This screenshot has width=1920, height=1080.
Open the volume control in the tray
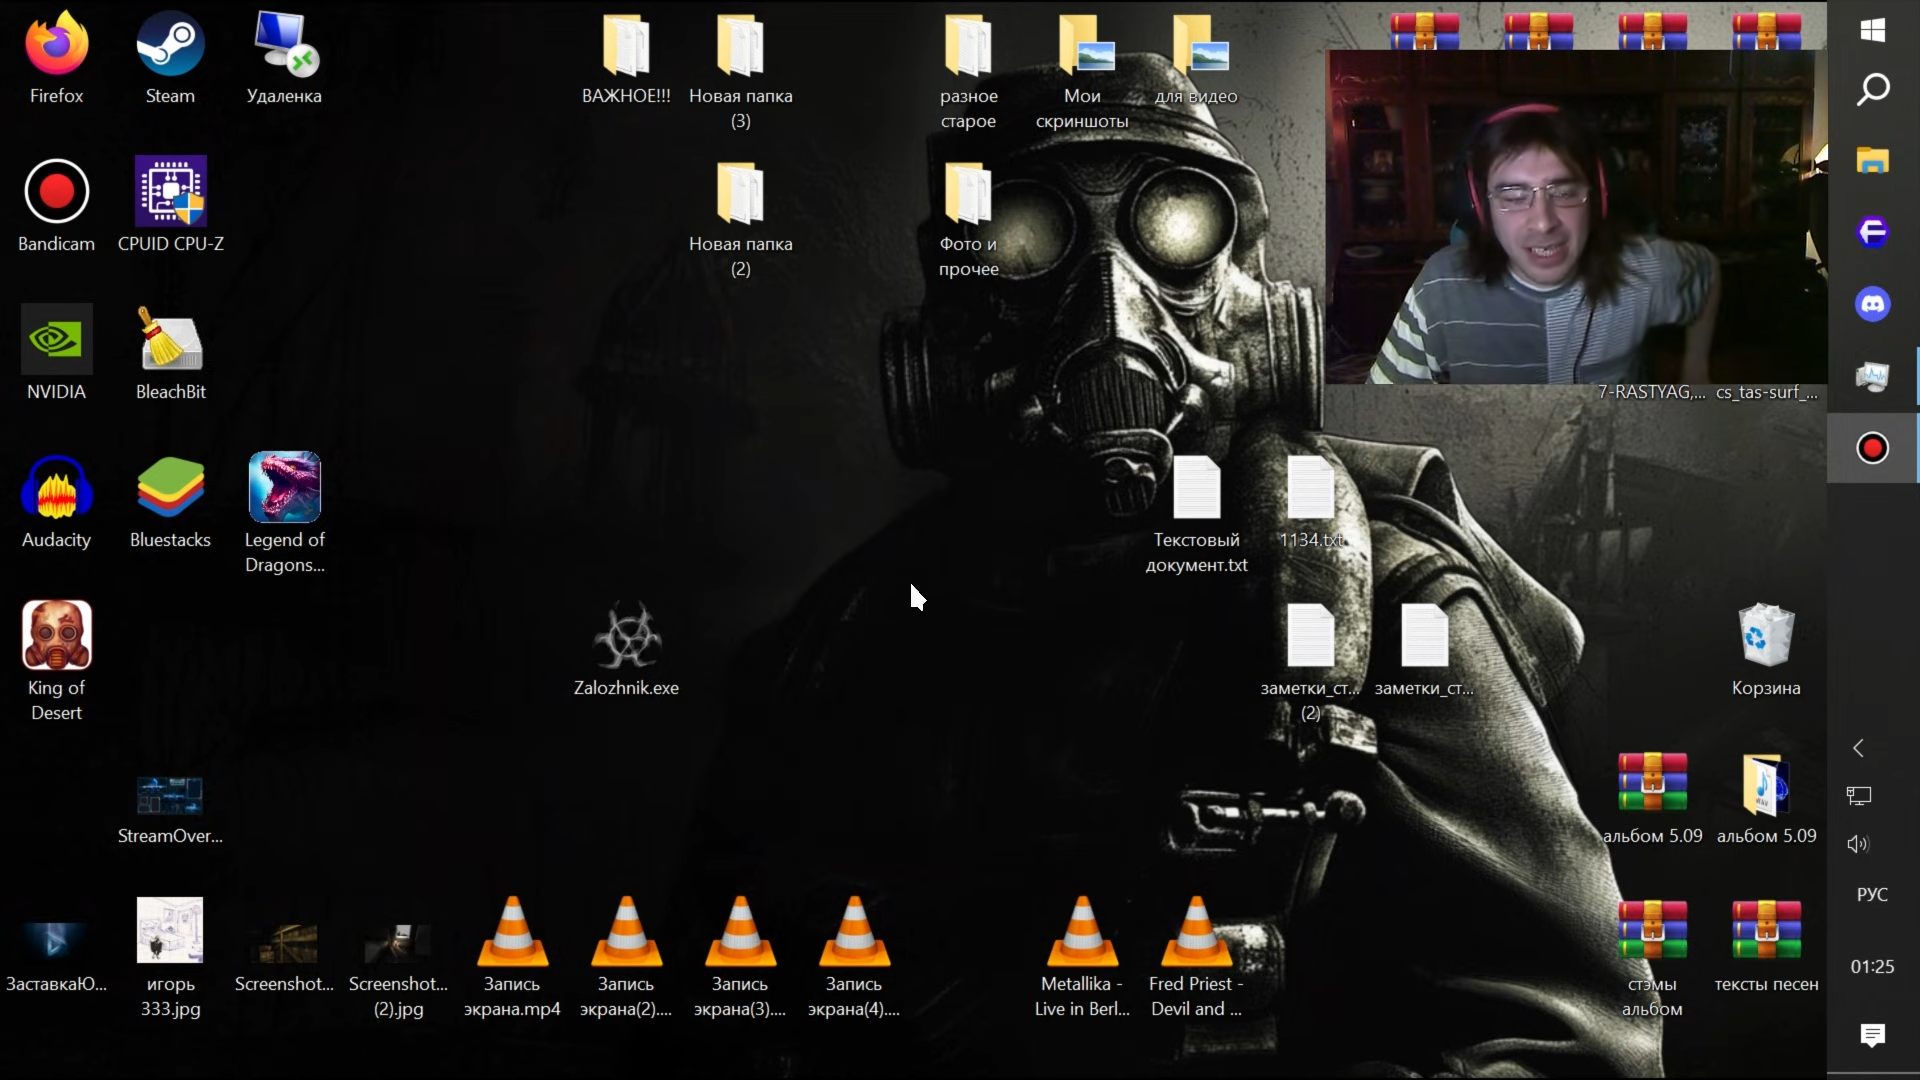1859,844
